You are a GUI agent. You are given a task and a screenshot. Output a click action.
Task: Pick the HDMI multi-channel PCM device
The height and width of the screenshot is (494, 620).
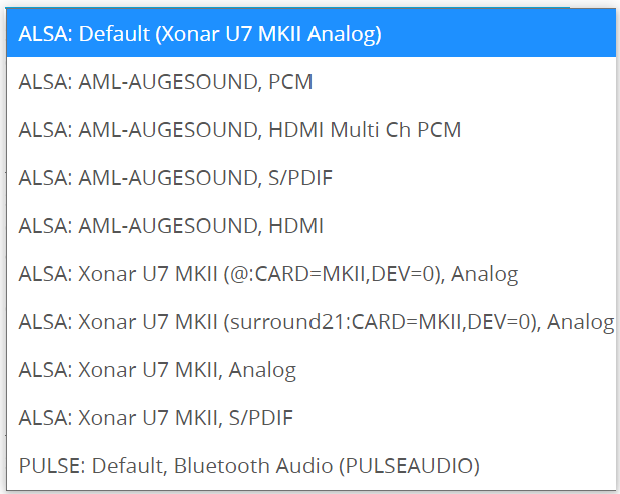tap(240, 130)
